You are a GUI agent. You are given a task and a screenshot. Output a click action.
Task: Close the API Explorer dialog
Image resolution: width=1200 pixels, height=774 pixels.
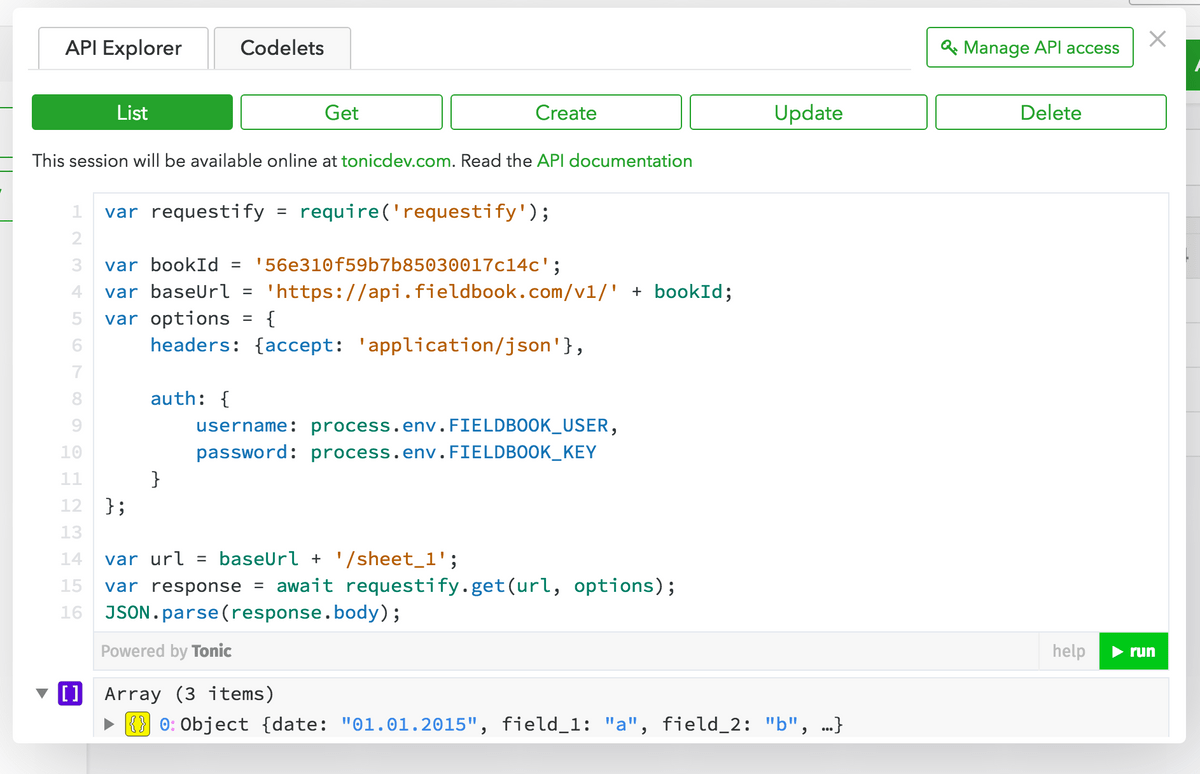[x=1157, y=39]
